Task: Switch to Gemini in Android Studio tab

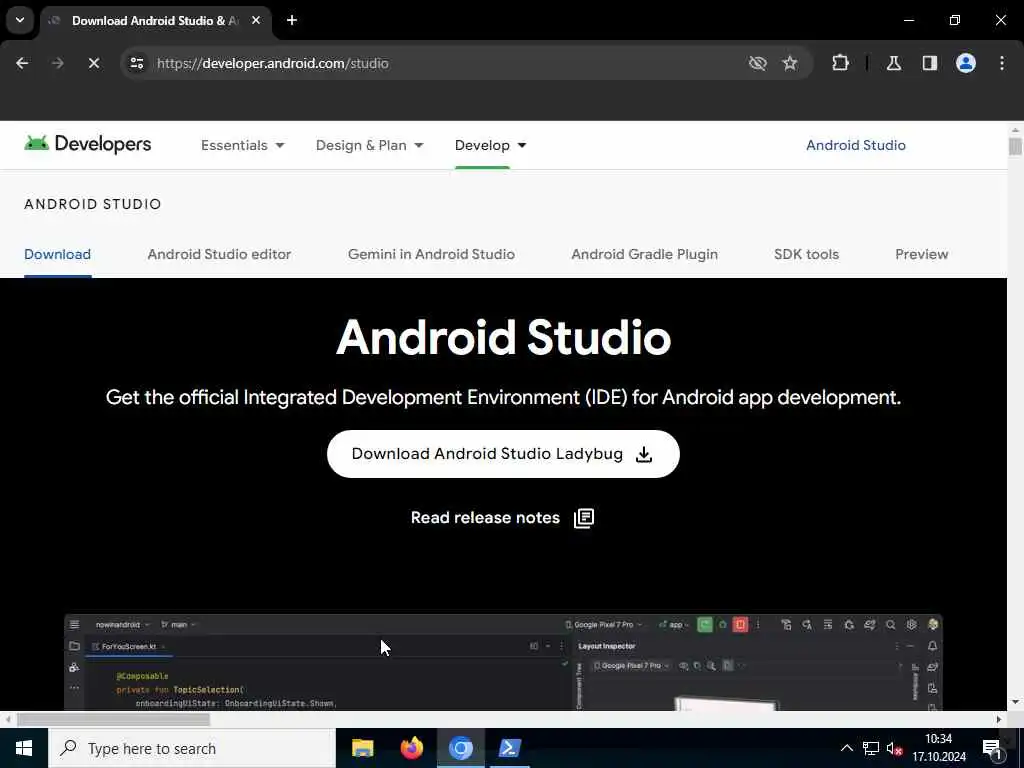Action: pos(431,254)
